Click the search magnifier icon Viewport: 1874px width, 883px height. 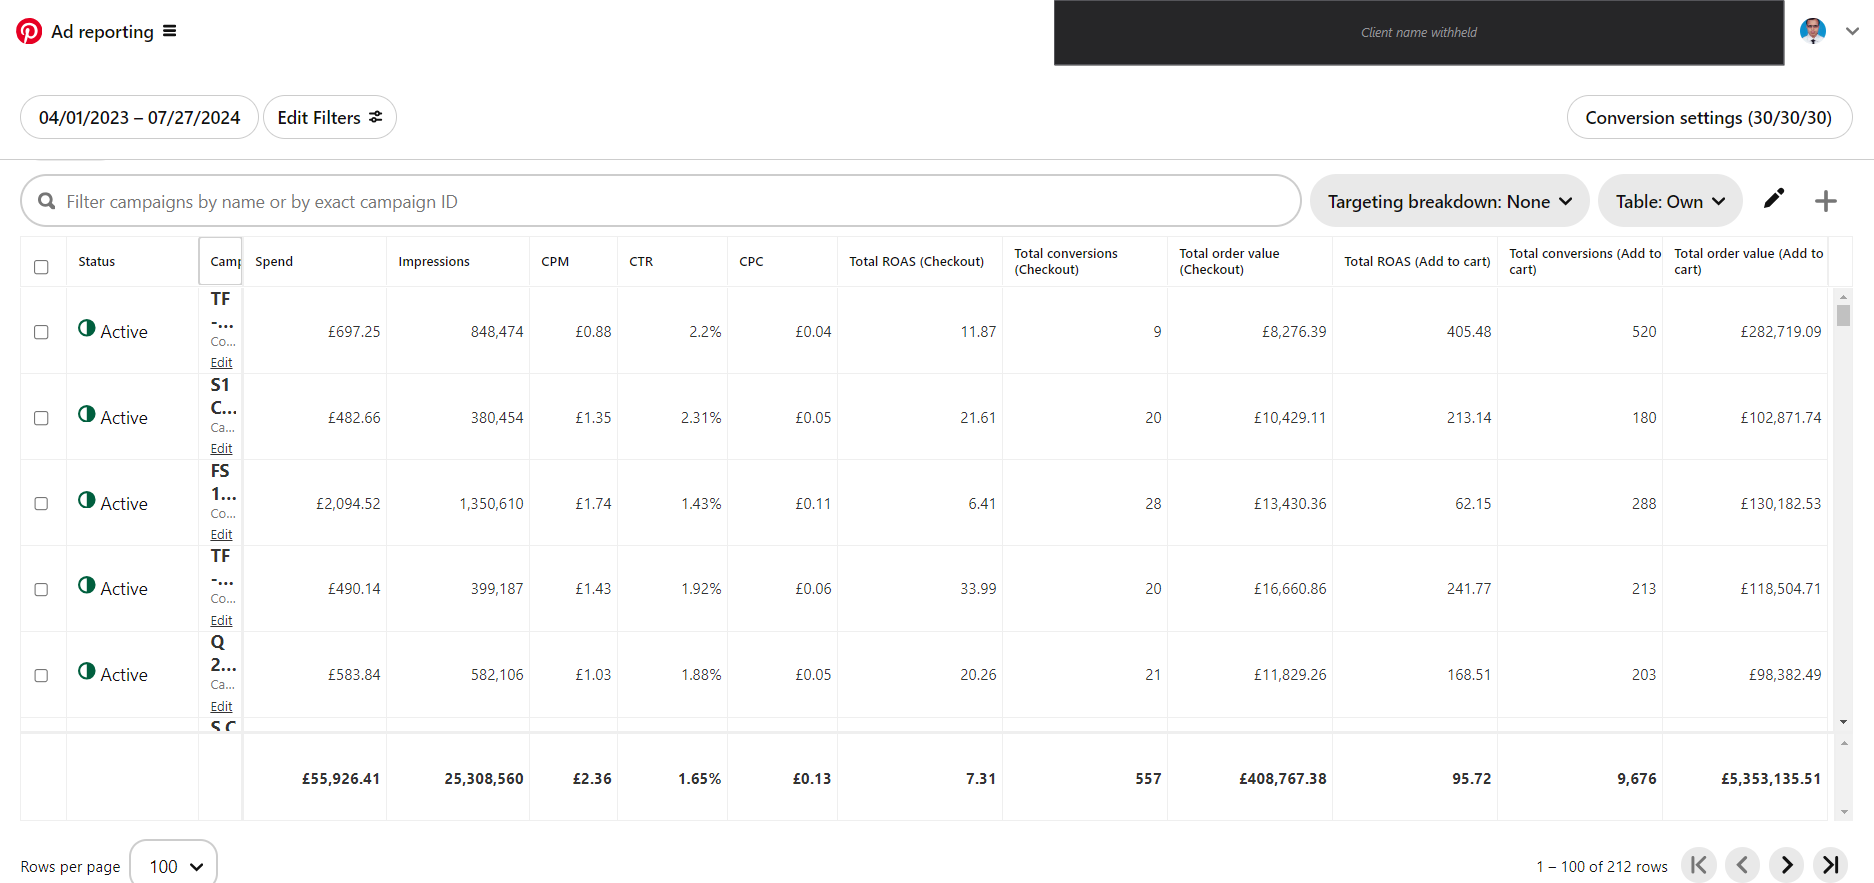(46, 201)
